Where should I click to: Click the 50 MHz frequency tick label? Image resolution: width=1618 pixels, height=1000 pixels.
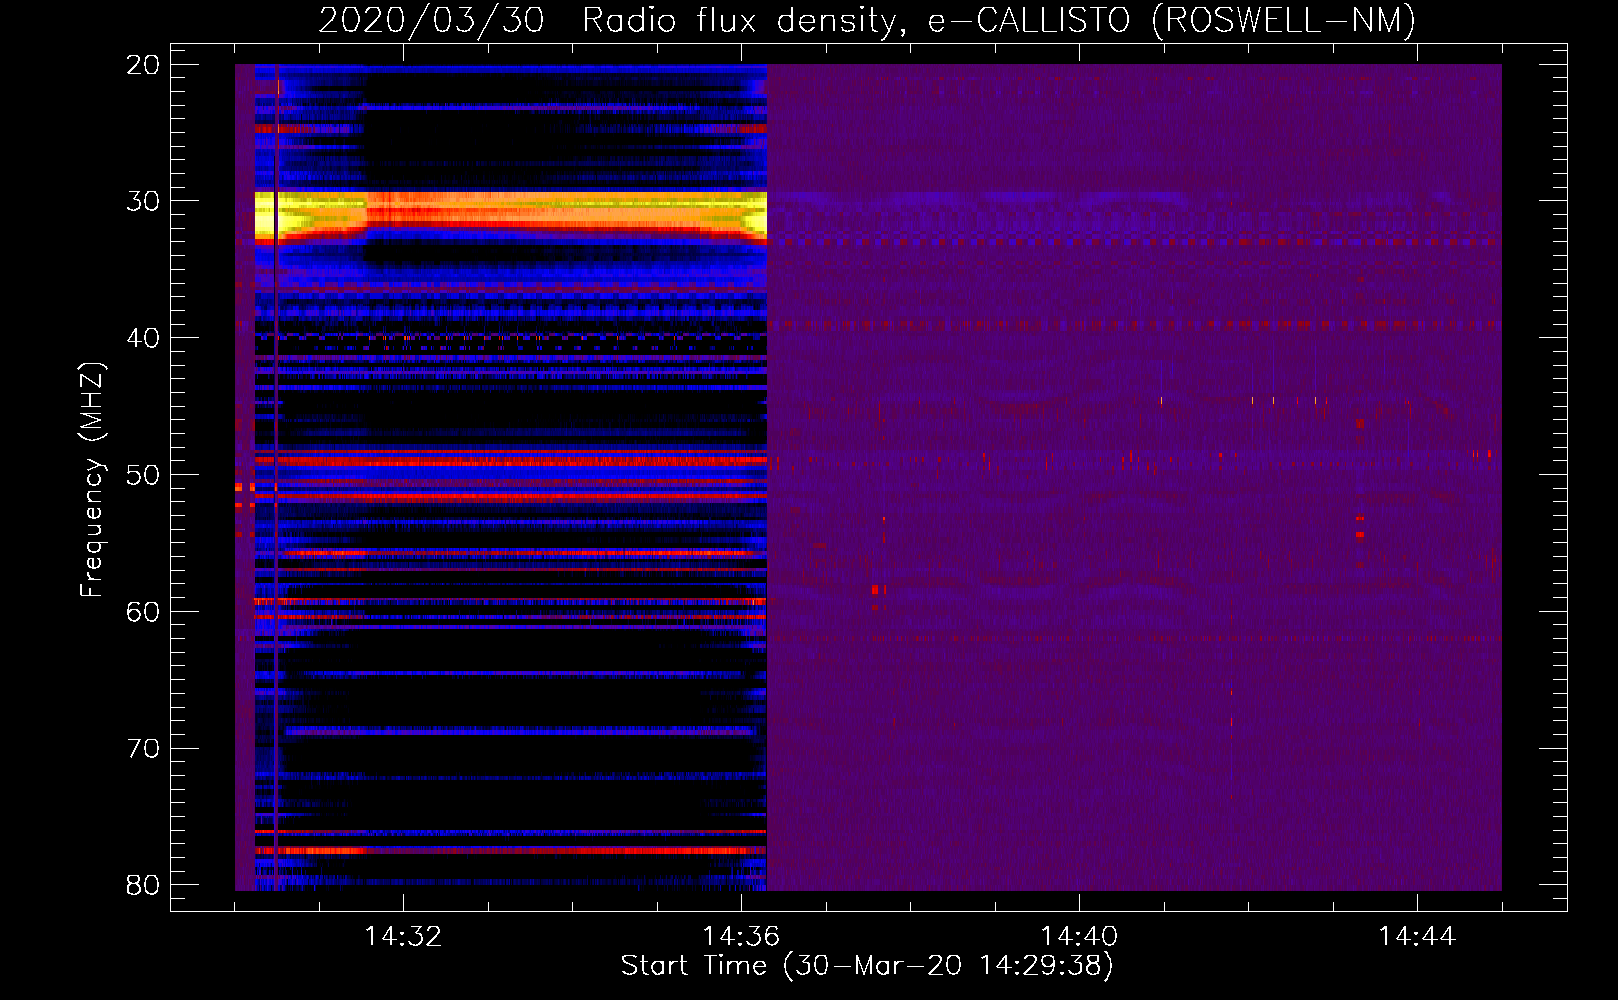(143, 475)
